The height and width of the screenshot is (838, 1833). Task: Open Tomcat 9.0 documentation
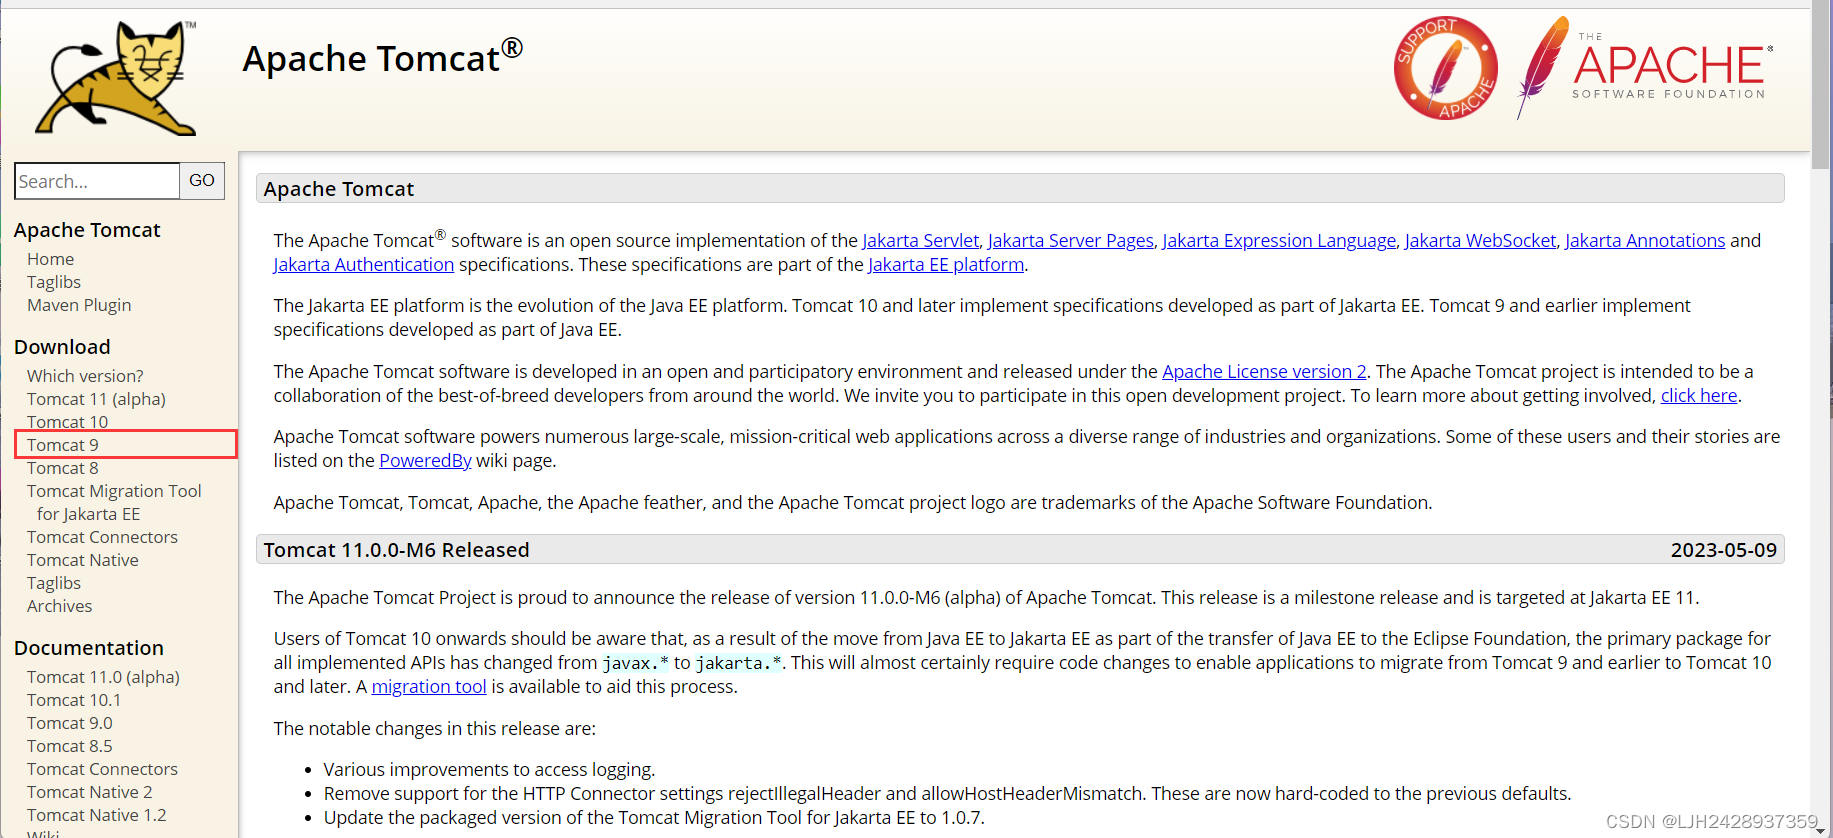coord(70,723)
